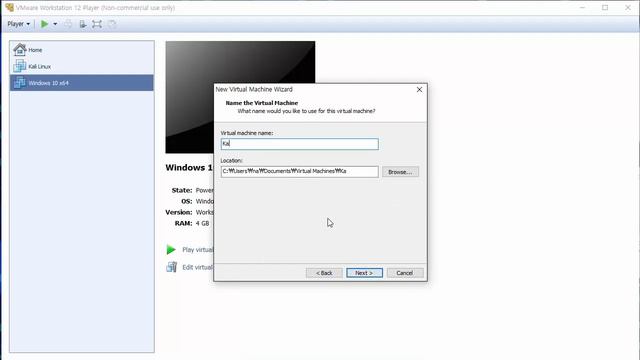Click the green Play virtual machine icon
The width and height of the screenshot is (640, 360).
[x=171, y=249]
